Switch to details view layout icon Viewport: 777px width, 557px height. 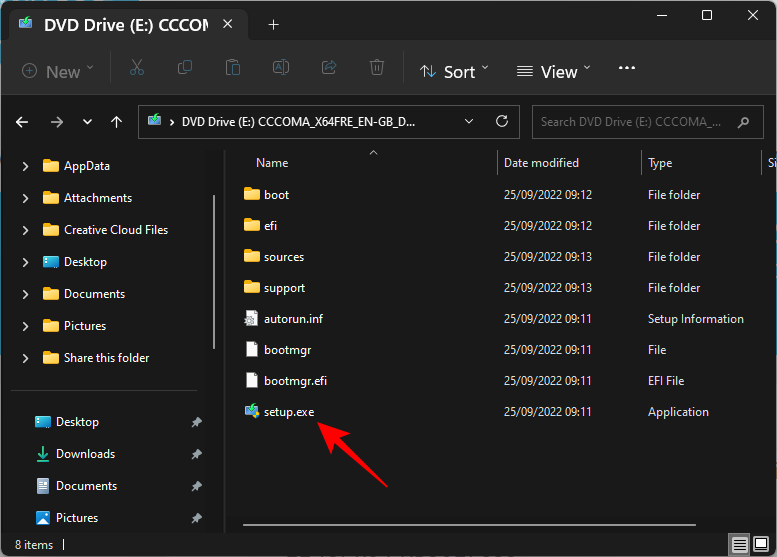tap(739, 545)
